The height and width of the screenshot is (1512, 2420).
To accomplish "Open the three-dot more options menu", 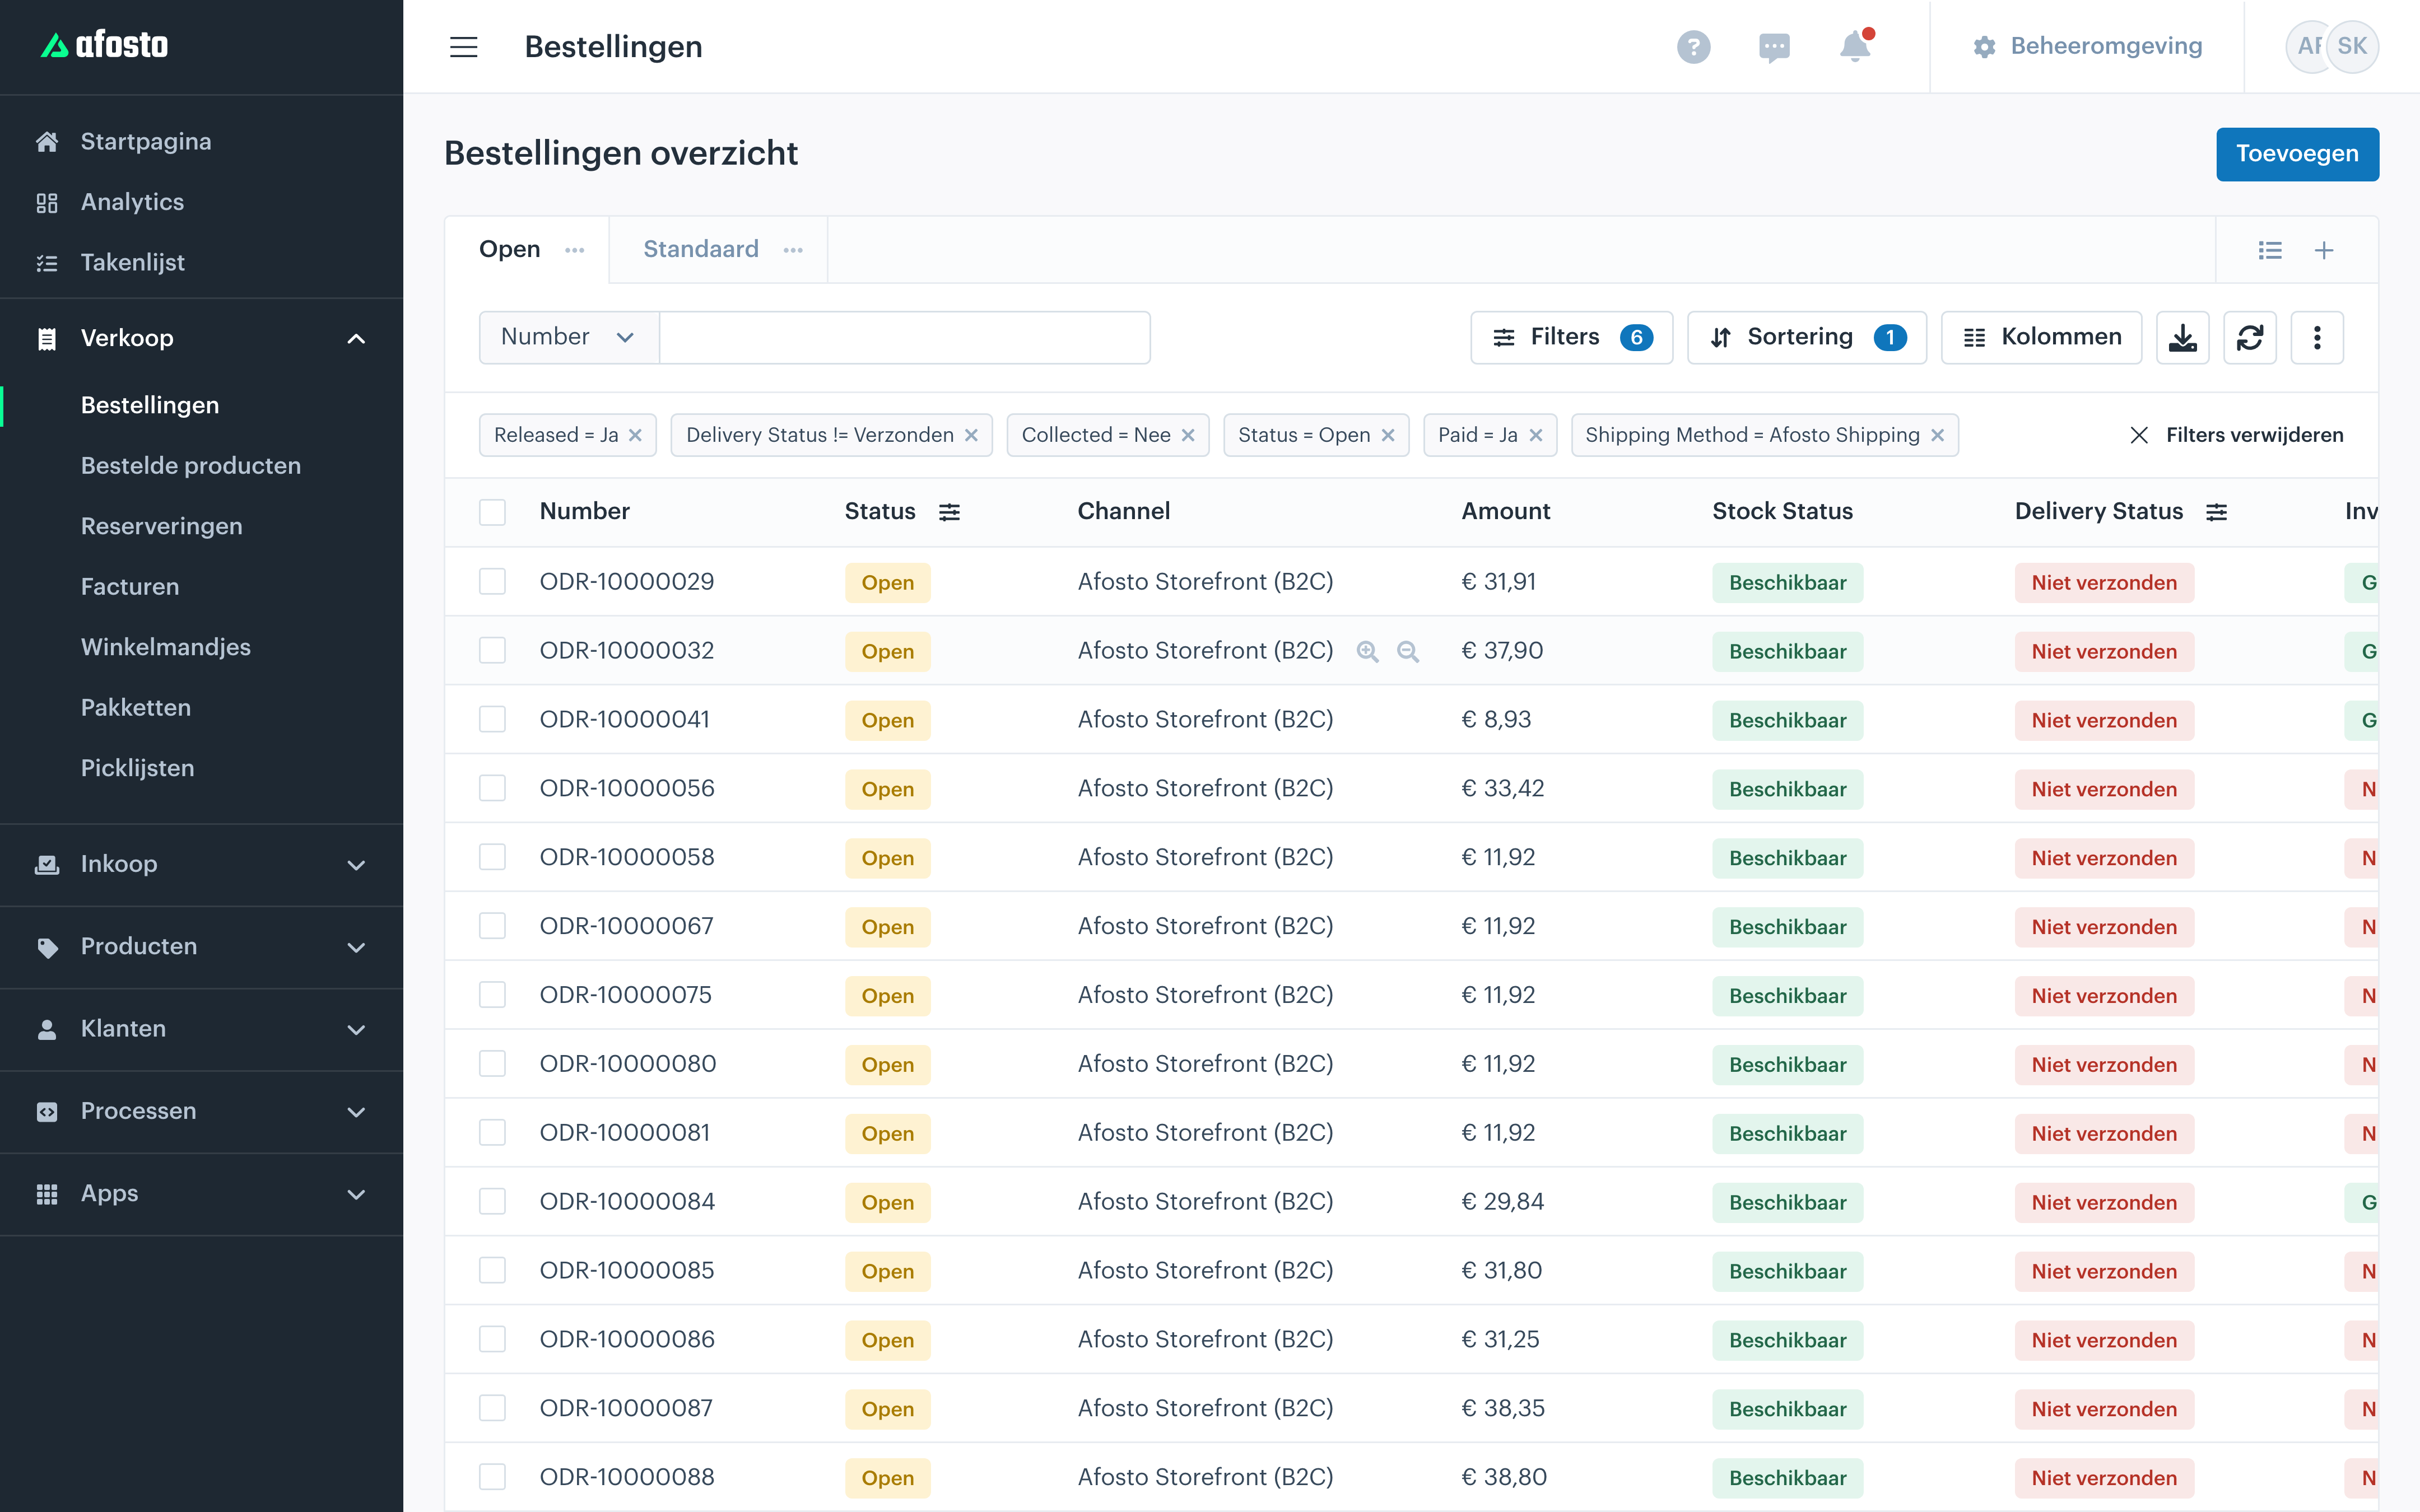I will point(2317,337).
